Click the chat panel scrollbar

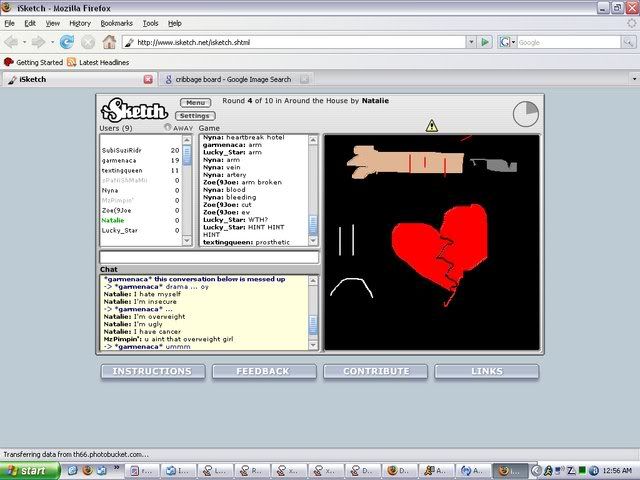point(313,313)
